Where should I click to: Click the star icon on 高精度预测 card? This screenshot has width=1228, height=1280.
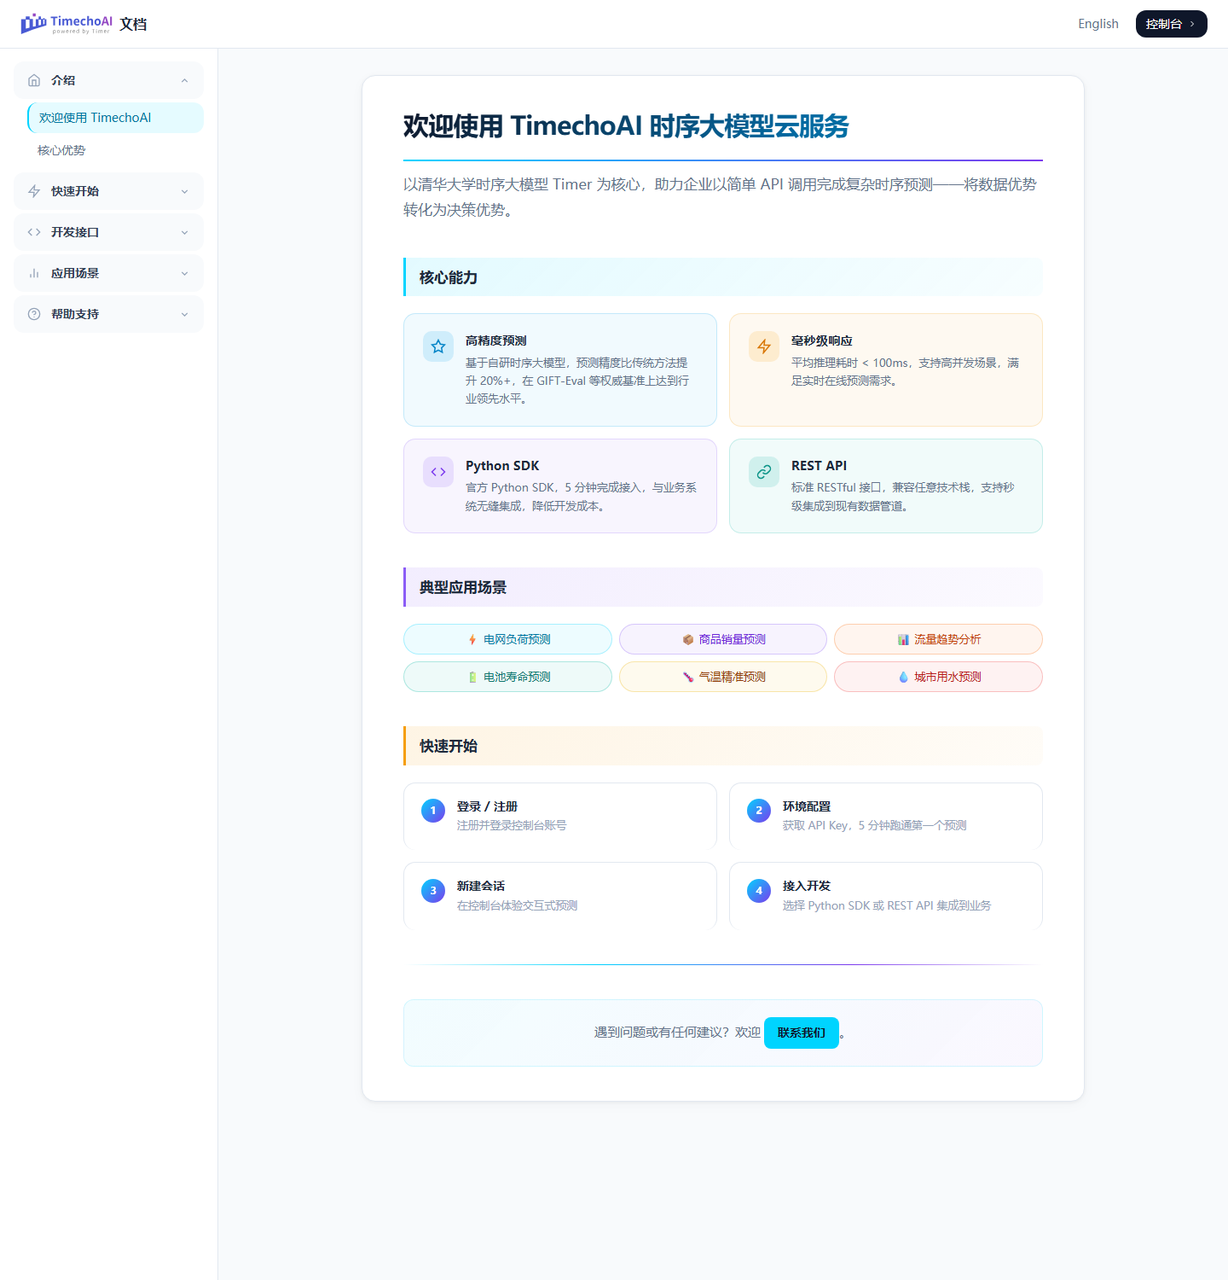click(438, 346)
